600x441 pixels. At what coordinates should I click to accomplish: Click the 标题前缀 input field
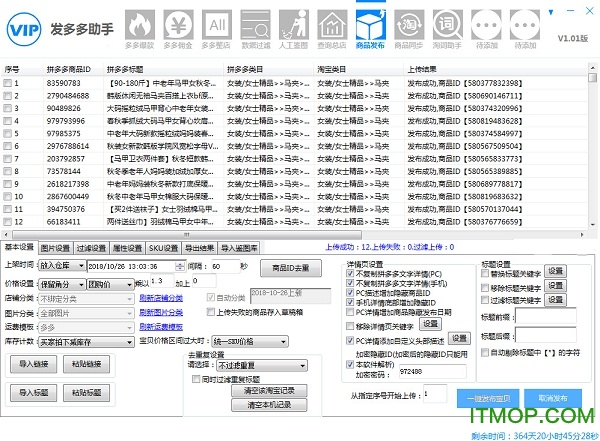click(546, 317)
